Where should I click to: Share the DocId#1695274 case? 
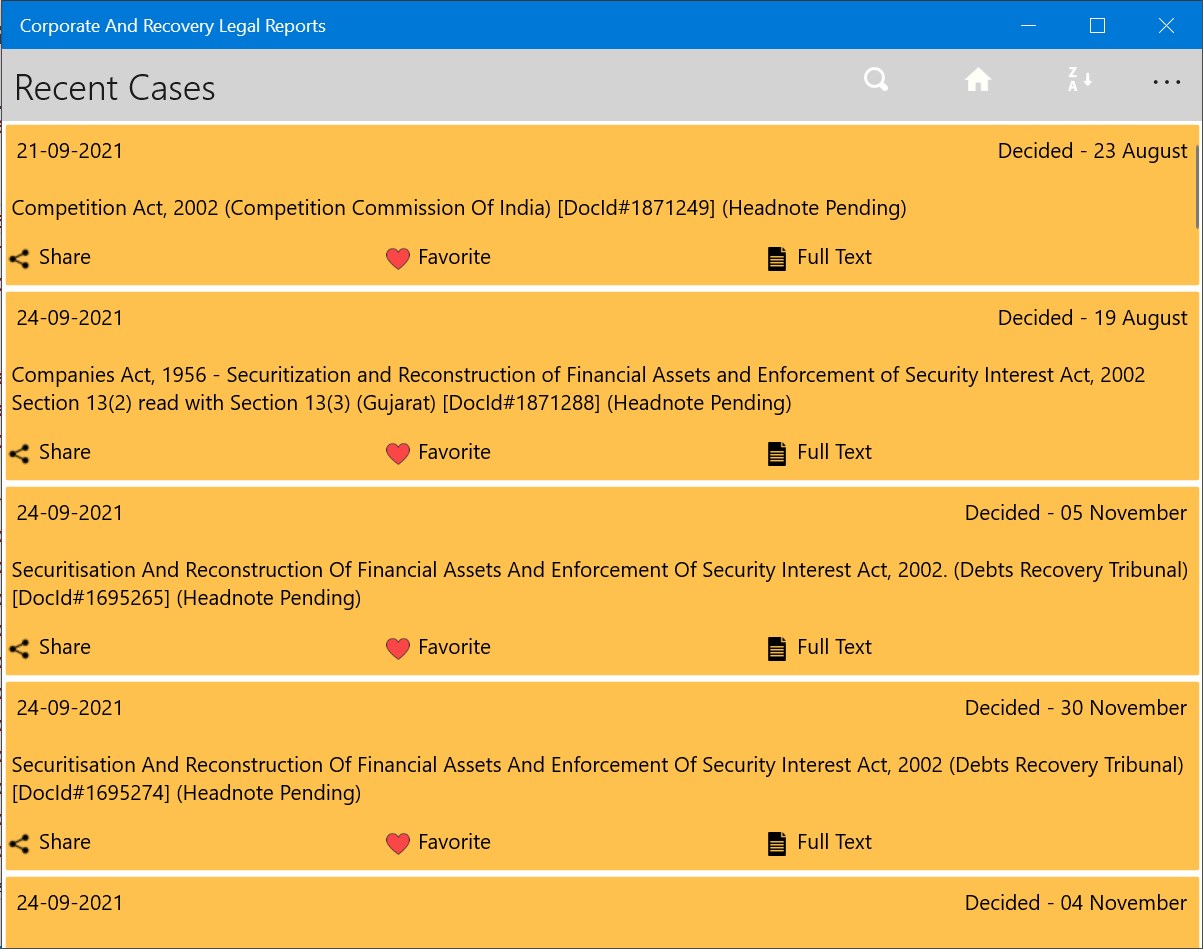click(x=19, y=844)
